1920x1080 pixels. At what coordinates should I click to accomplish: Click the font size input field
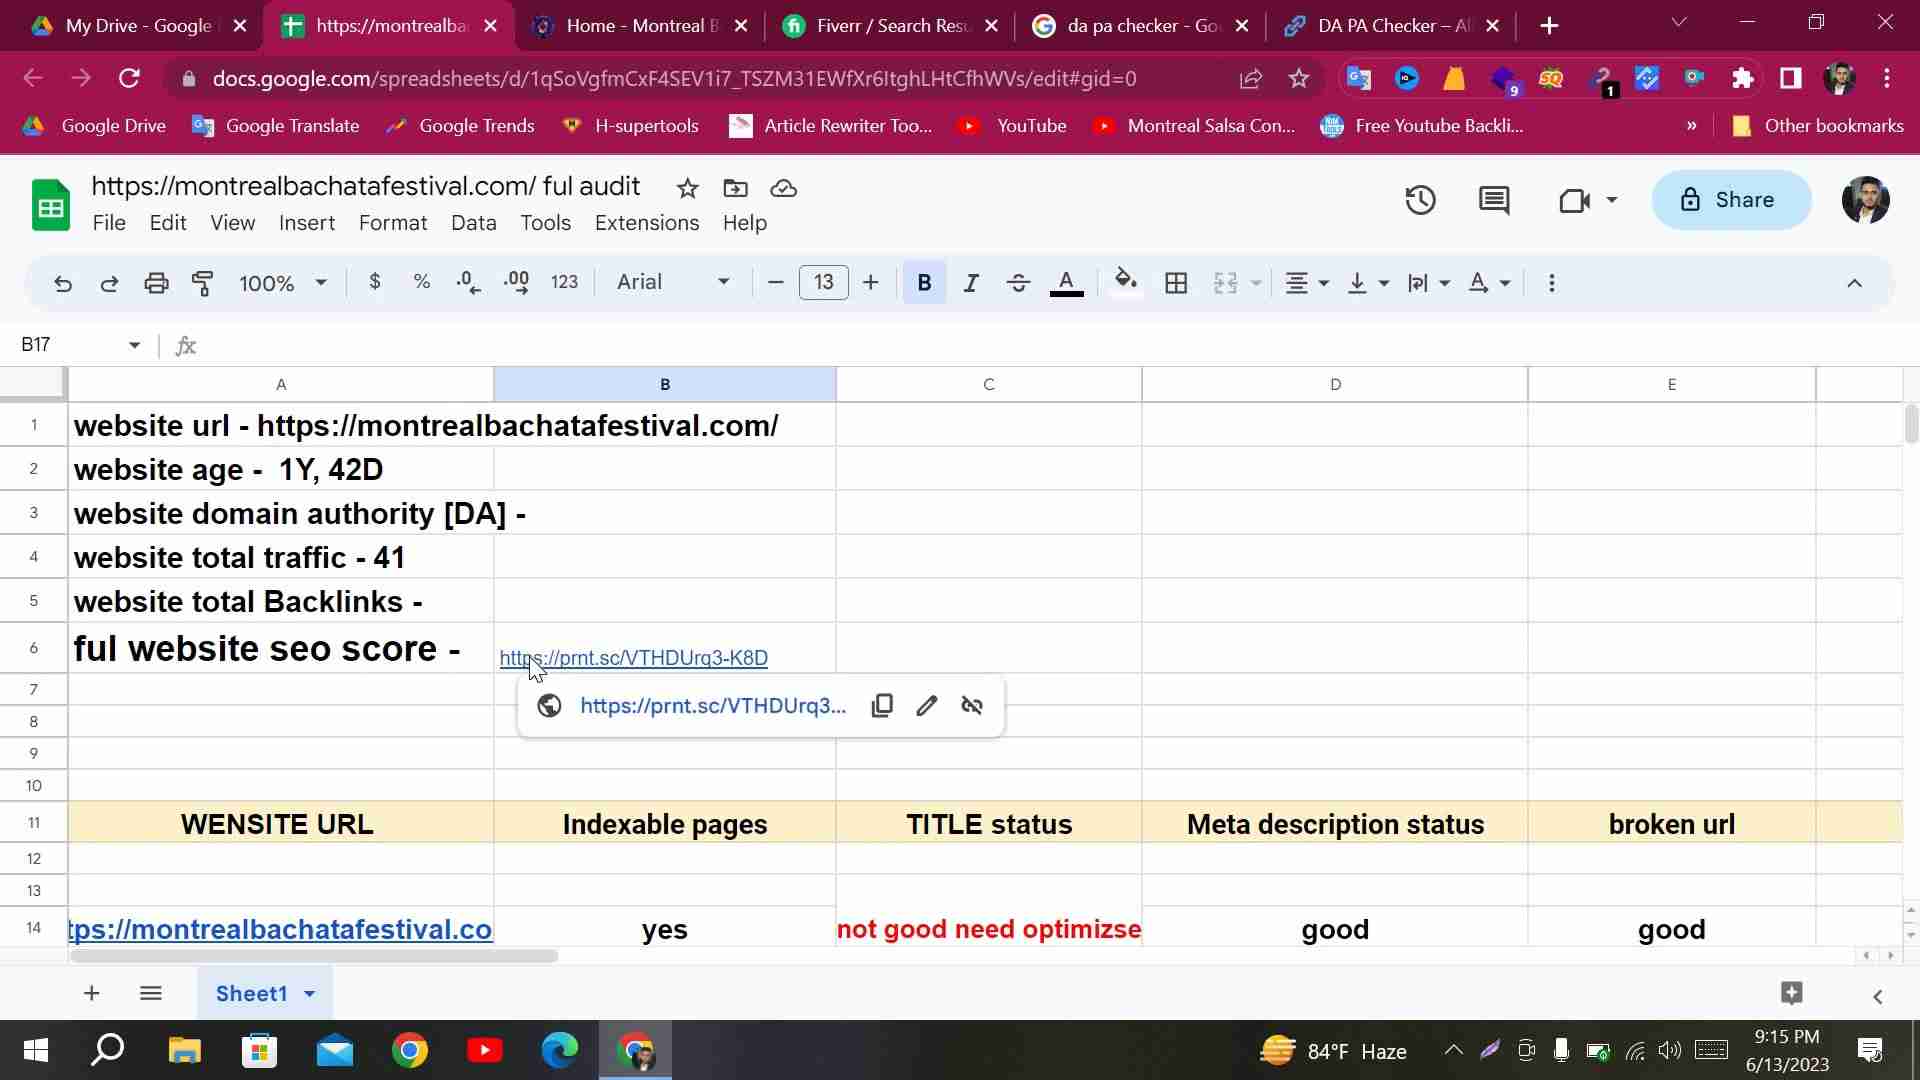click(823, 283)
